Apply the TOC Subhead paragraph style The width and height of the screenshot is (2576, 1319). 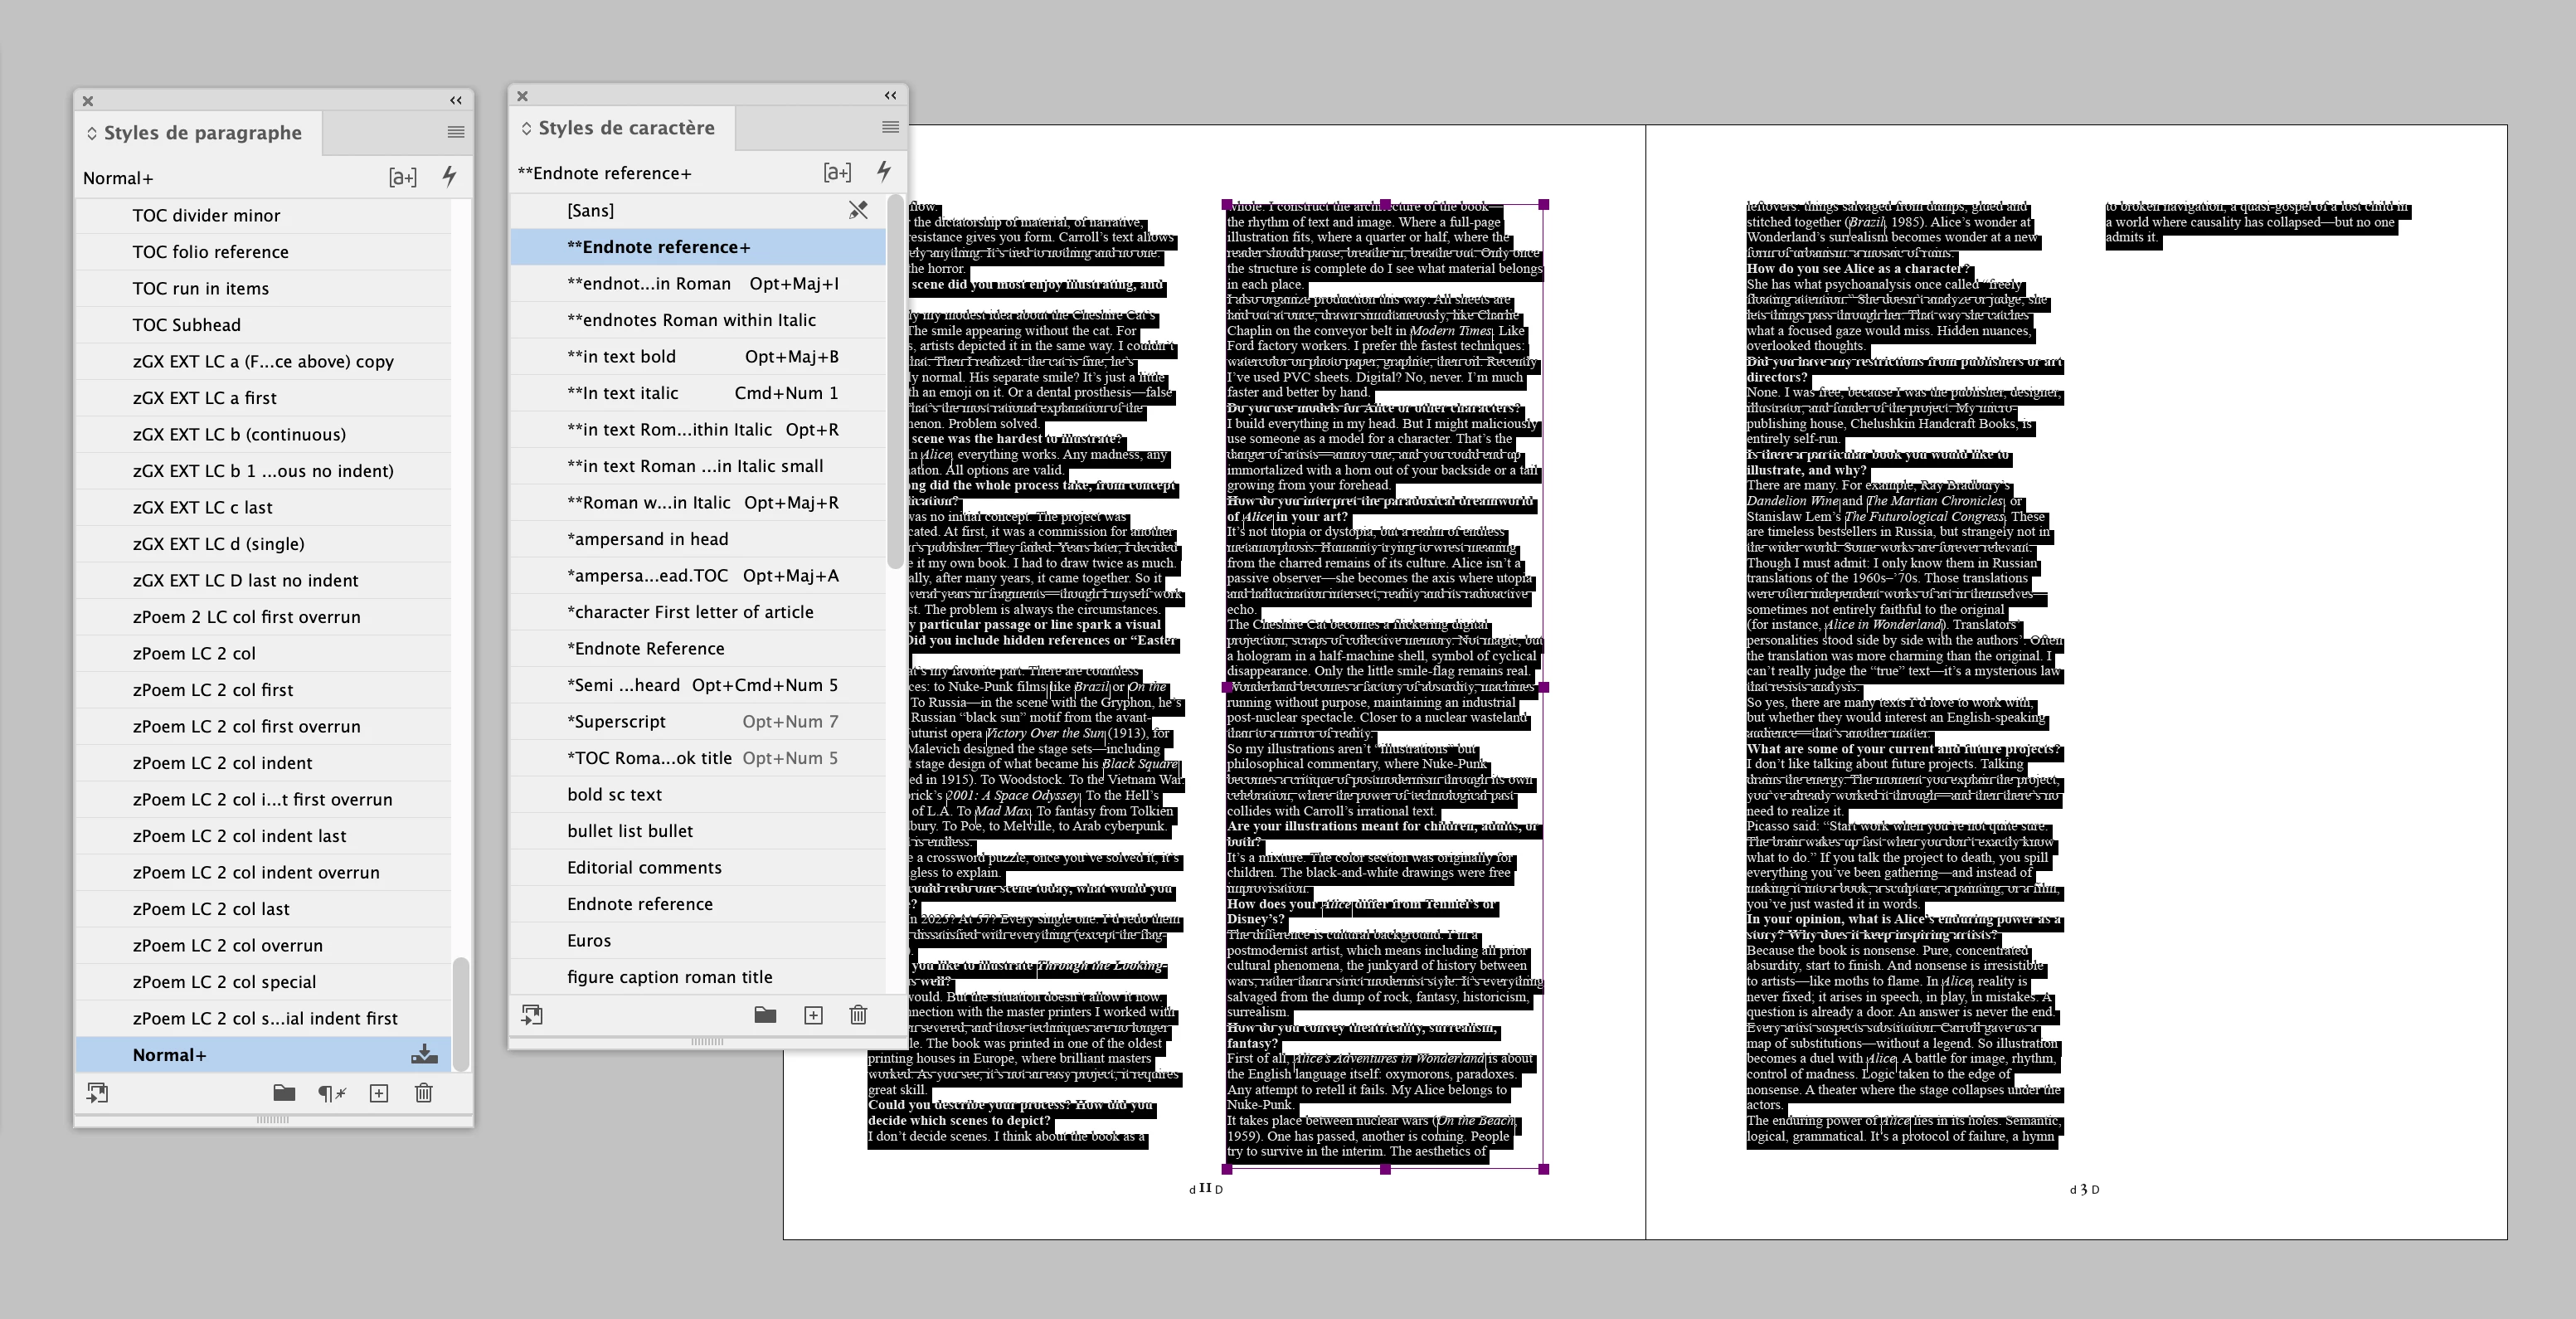(x=187, y=324)
